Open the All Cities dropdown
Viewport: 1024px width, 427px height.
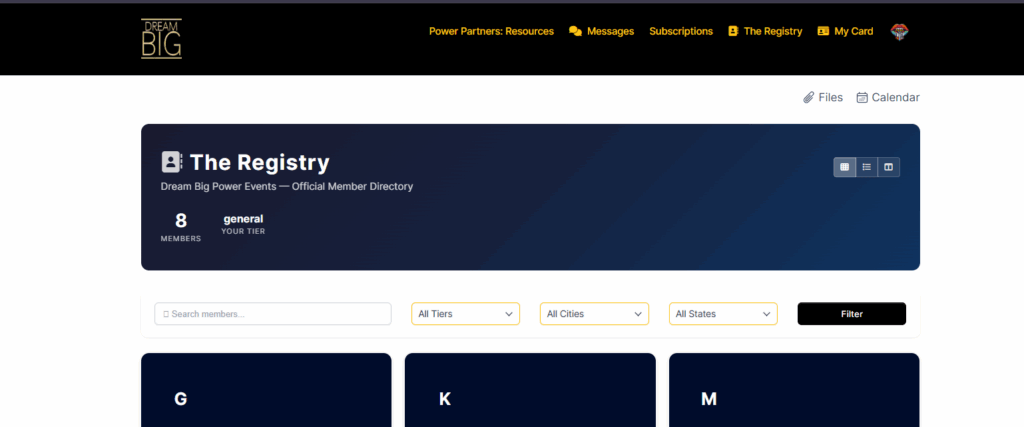click(x=594, y=314)
